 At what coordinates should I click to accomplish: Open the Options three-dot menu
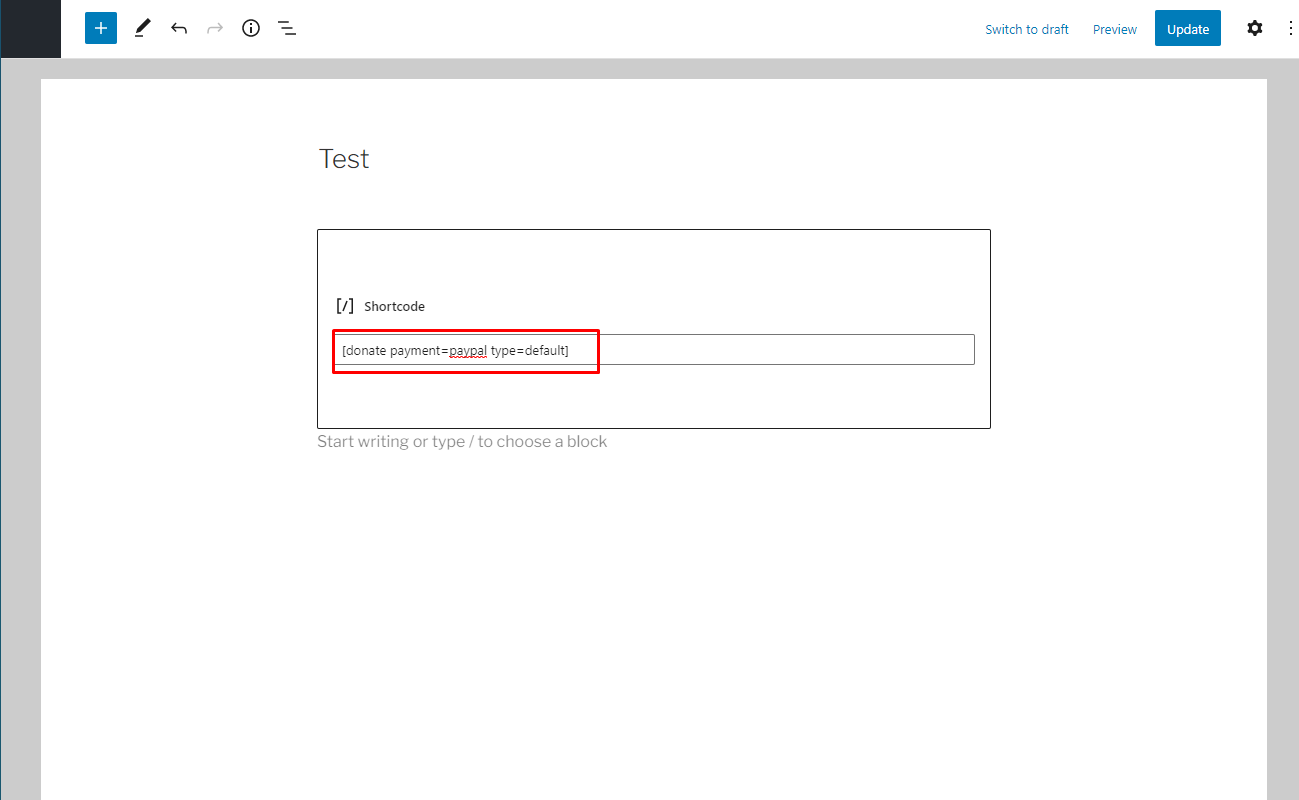pos(1290,28)
